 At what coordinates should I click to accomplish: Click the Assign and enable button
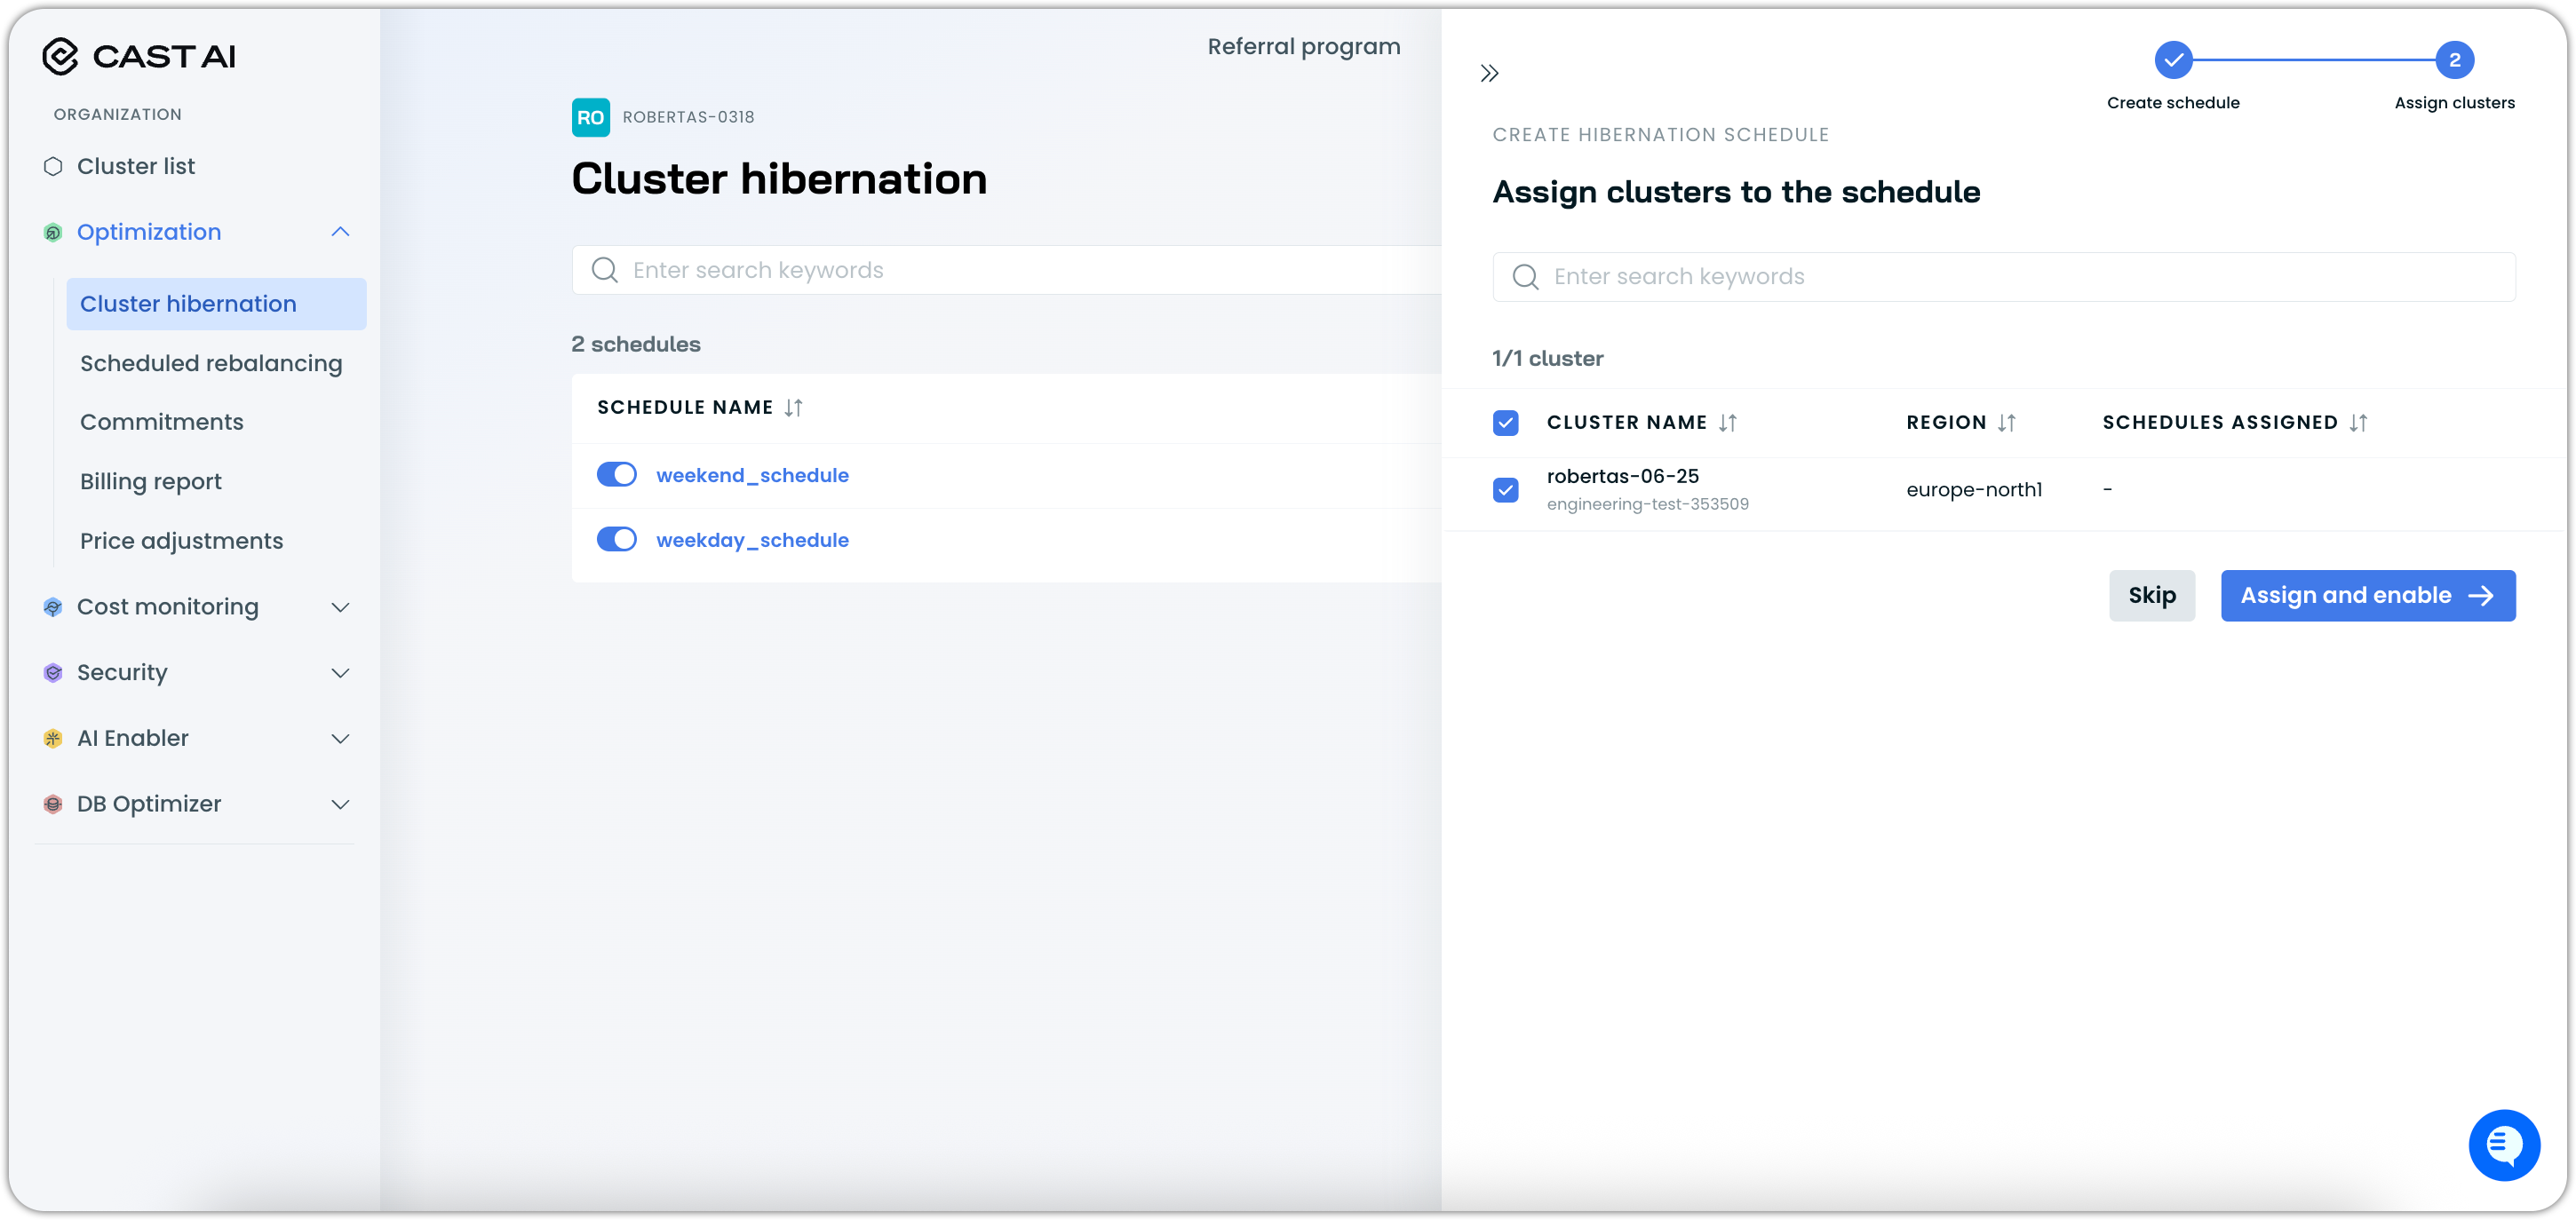[2367, 596]
